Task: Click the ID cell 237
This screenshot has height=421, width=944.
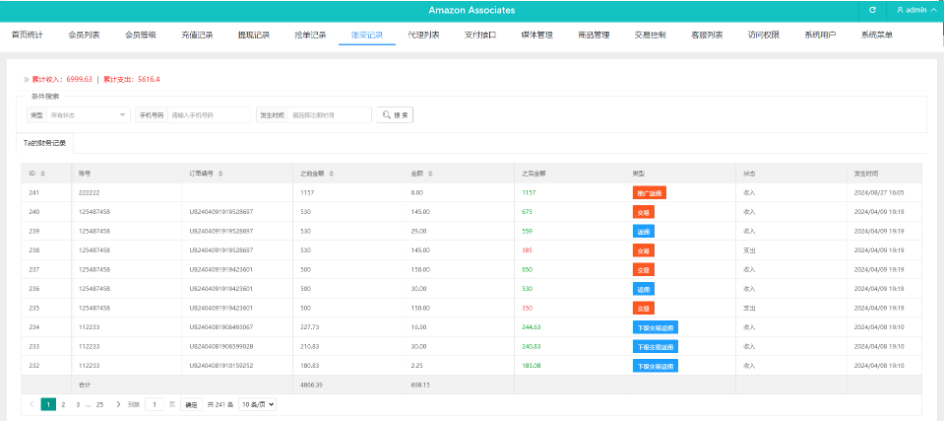Action: coord(34,270)
